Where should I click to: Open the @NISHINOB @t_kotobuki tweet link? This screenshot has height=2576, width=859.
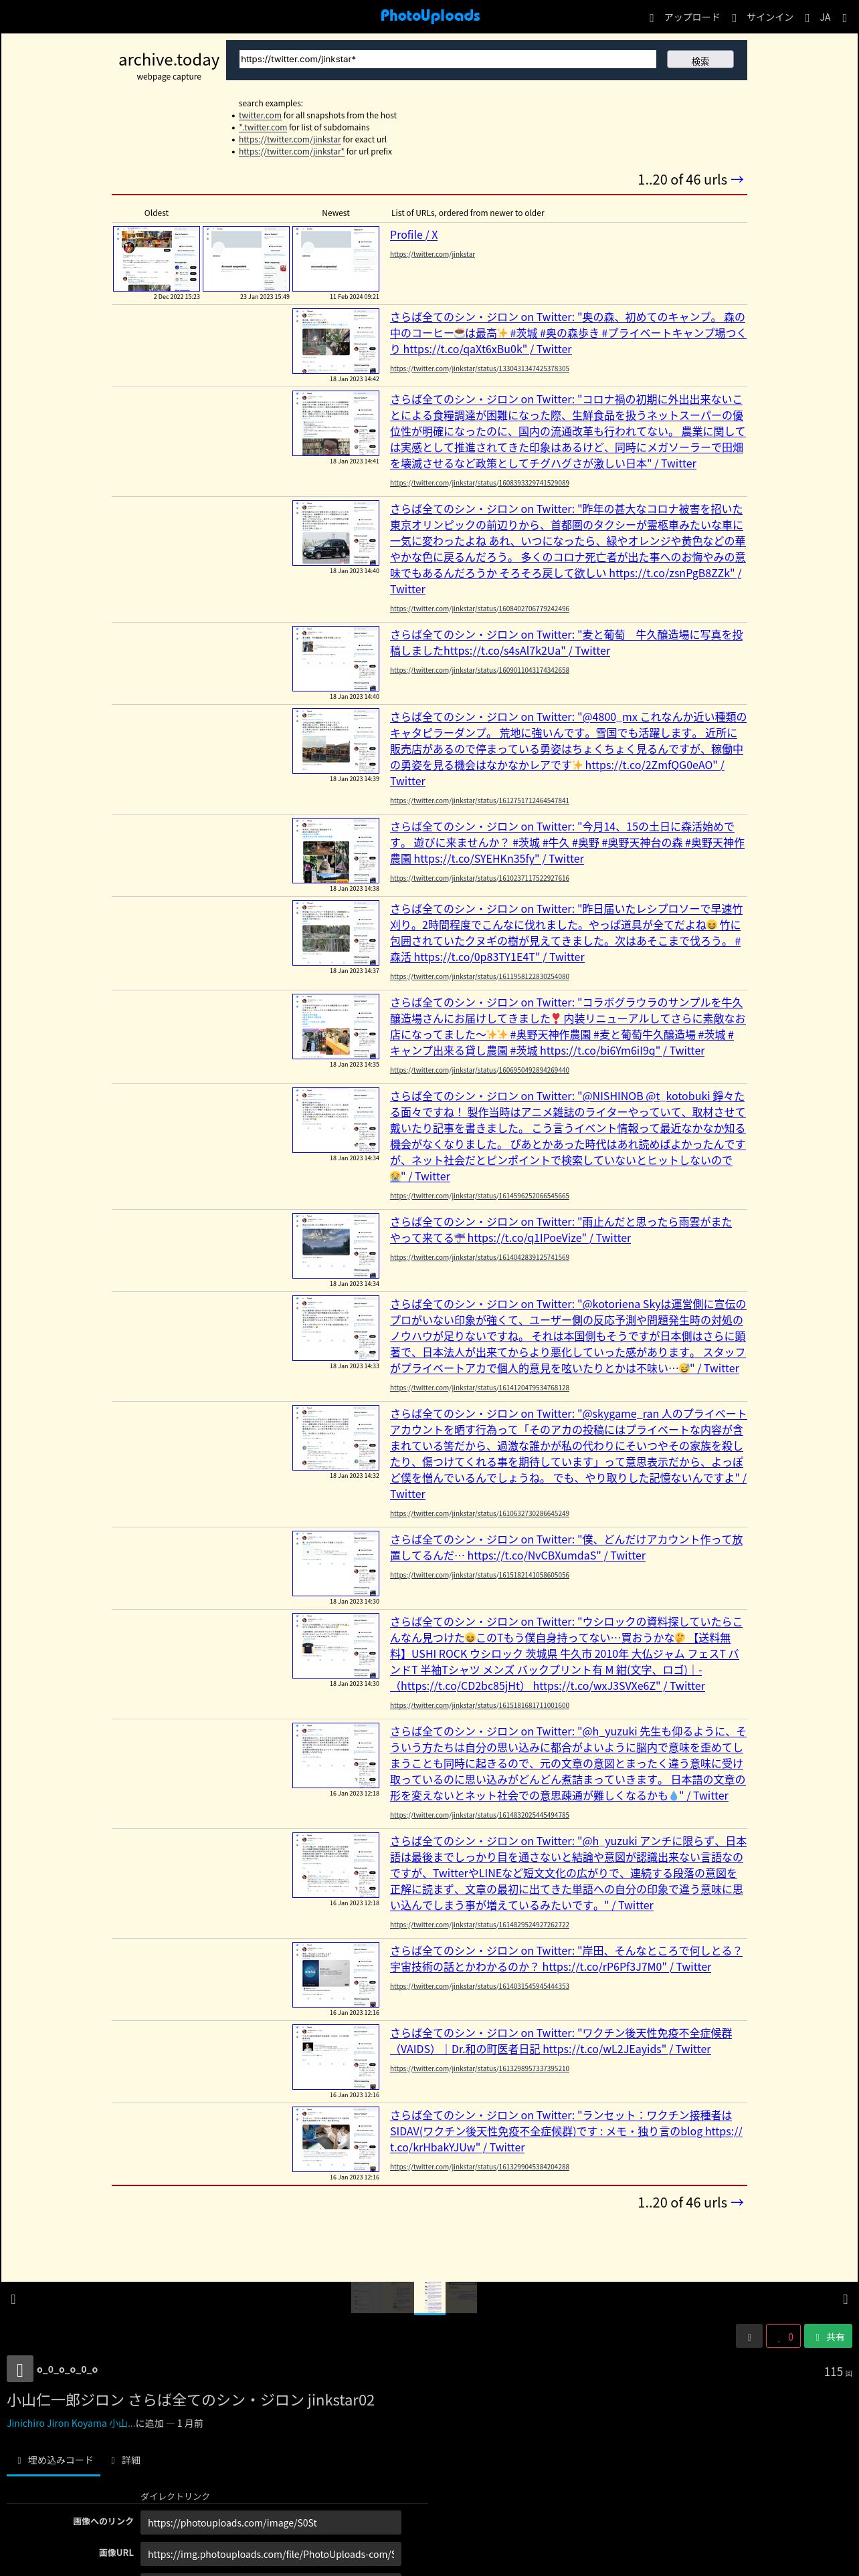pyautogui.click(x=568, y=1137)
